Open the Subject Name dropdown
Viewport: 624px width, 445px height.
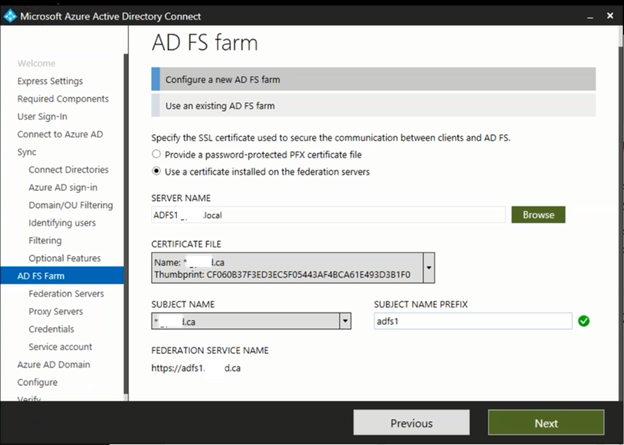pos(345,321)
